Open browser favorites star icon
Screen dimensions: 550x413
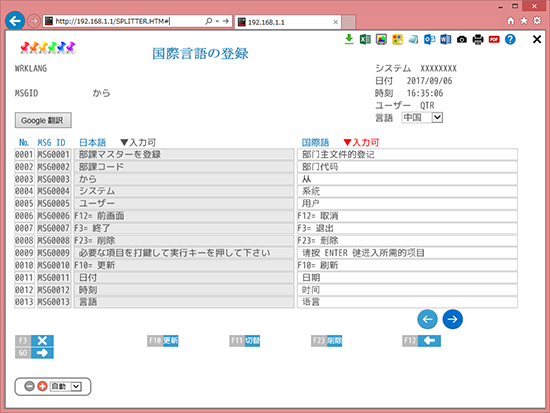pyautogui.click(x=524, y=21)
